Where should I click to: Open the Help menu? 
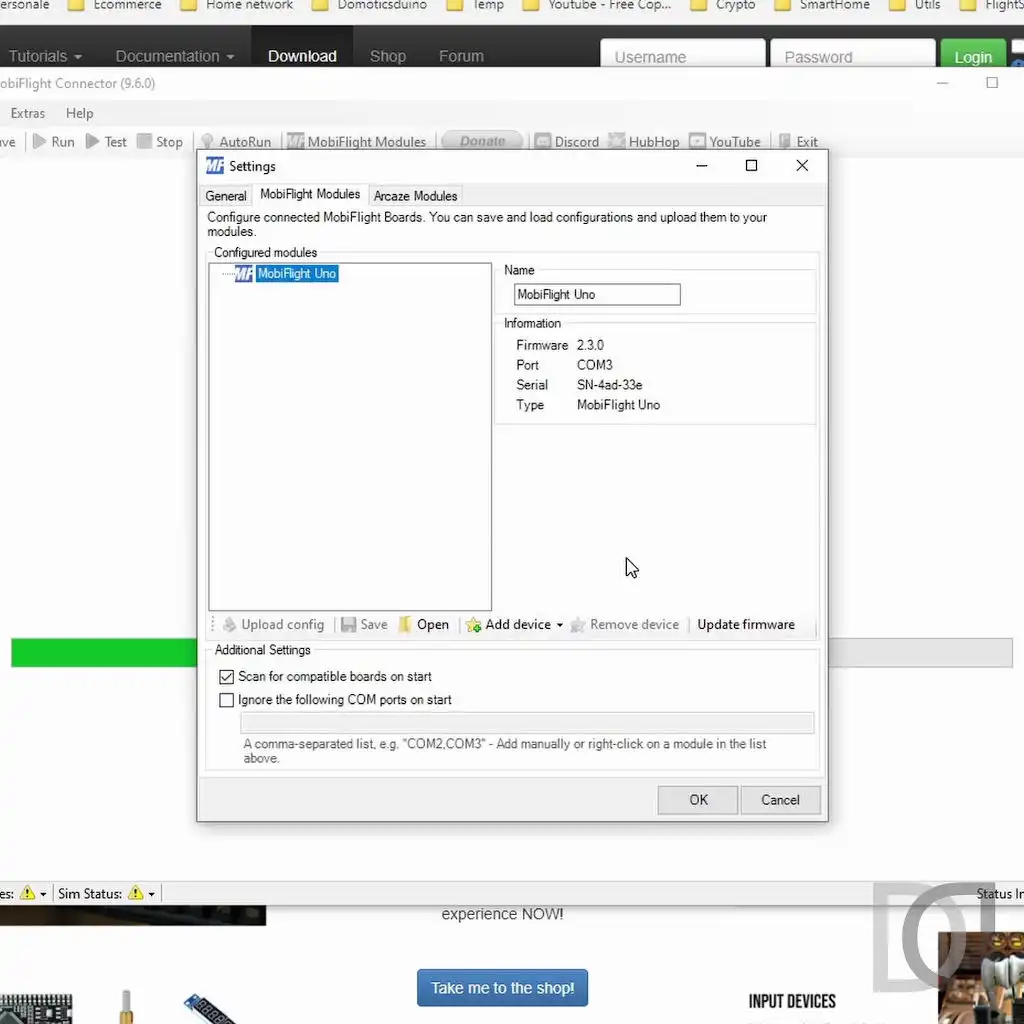80,113
